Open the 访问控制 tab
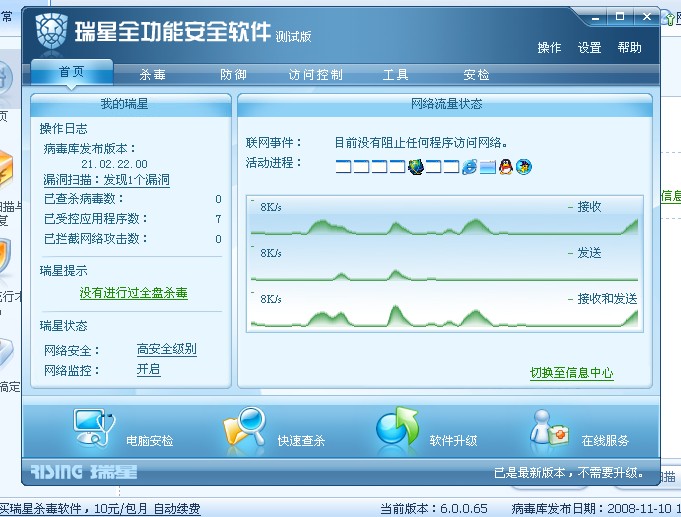Viewport: 681px width, 517px height. (x=316, y=75)
